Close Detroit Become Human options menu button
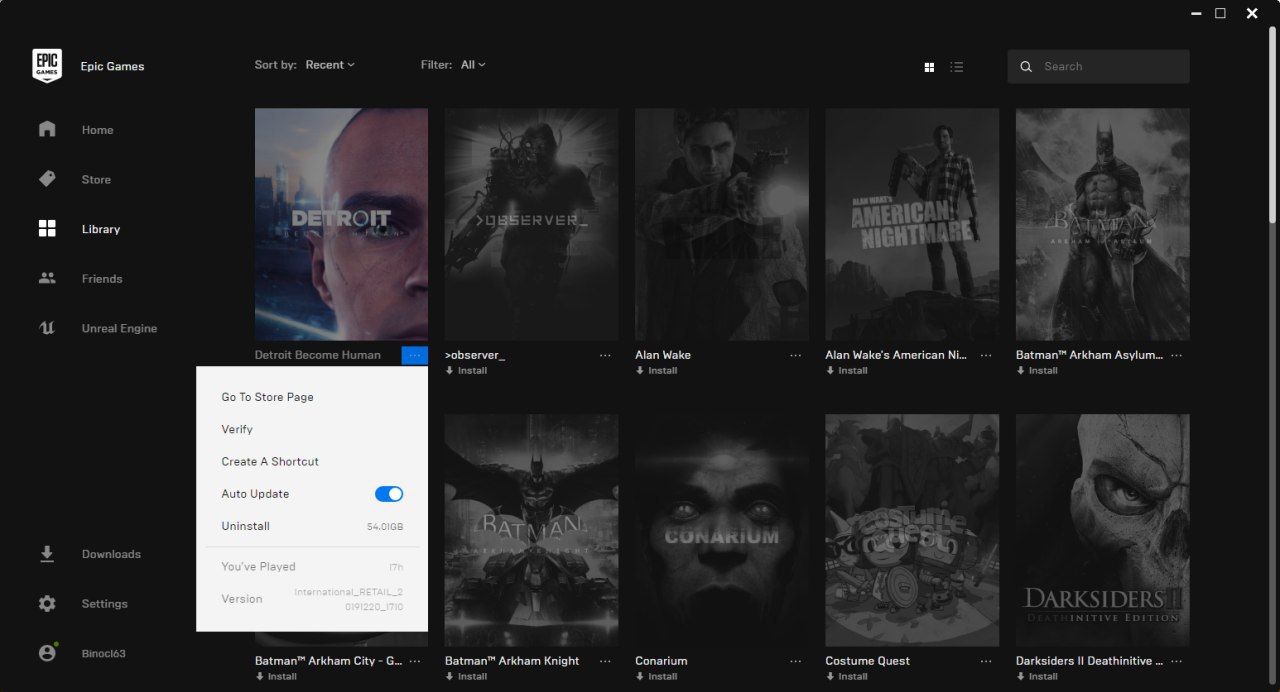1280x692 pixels. coord(415,355)
